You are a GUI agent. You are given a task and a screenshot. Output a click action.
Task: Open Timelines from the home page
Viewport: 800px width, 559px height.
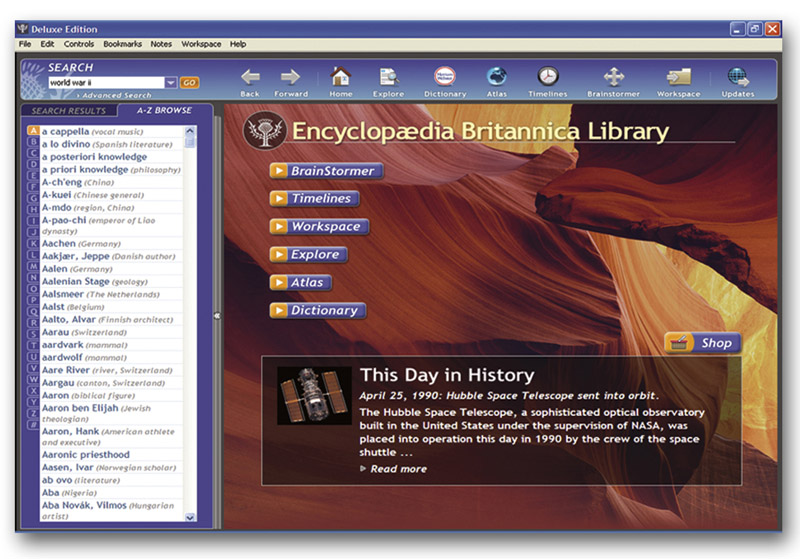315,198
